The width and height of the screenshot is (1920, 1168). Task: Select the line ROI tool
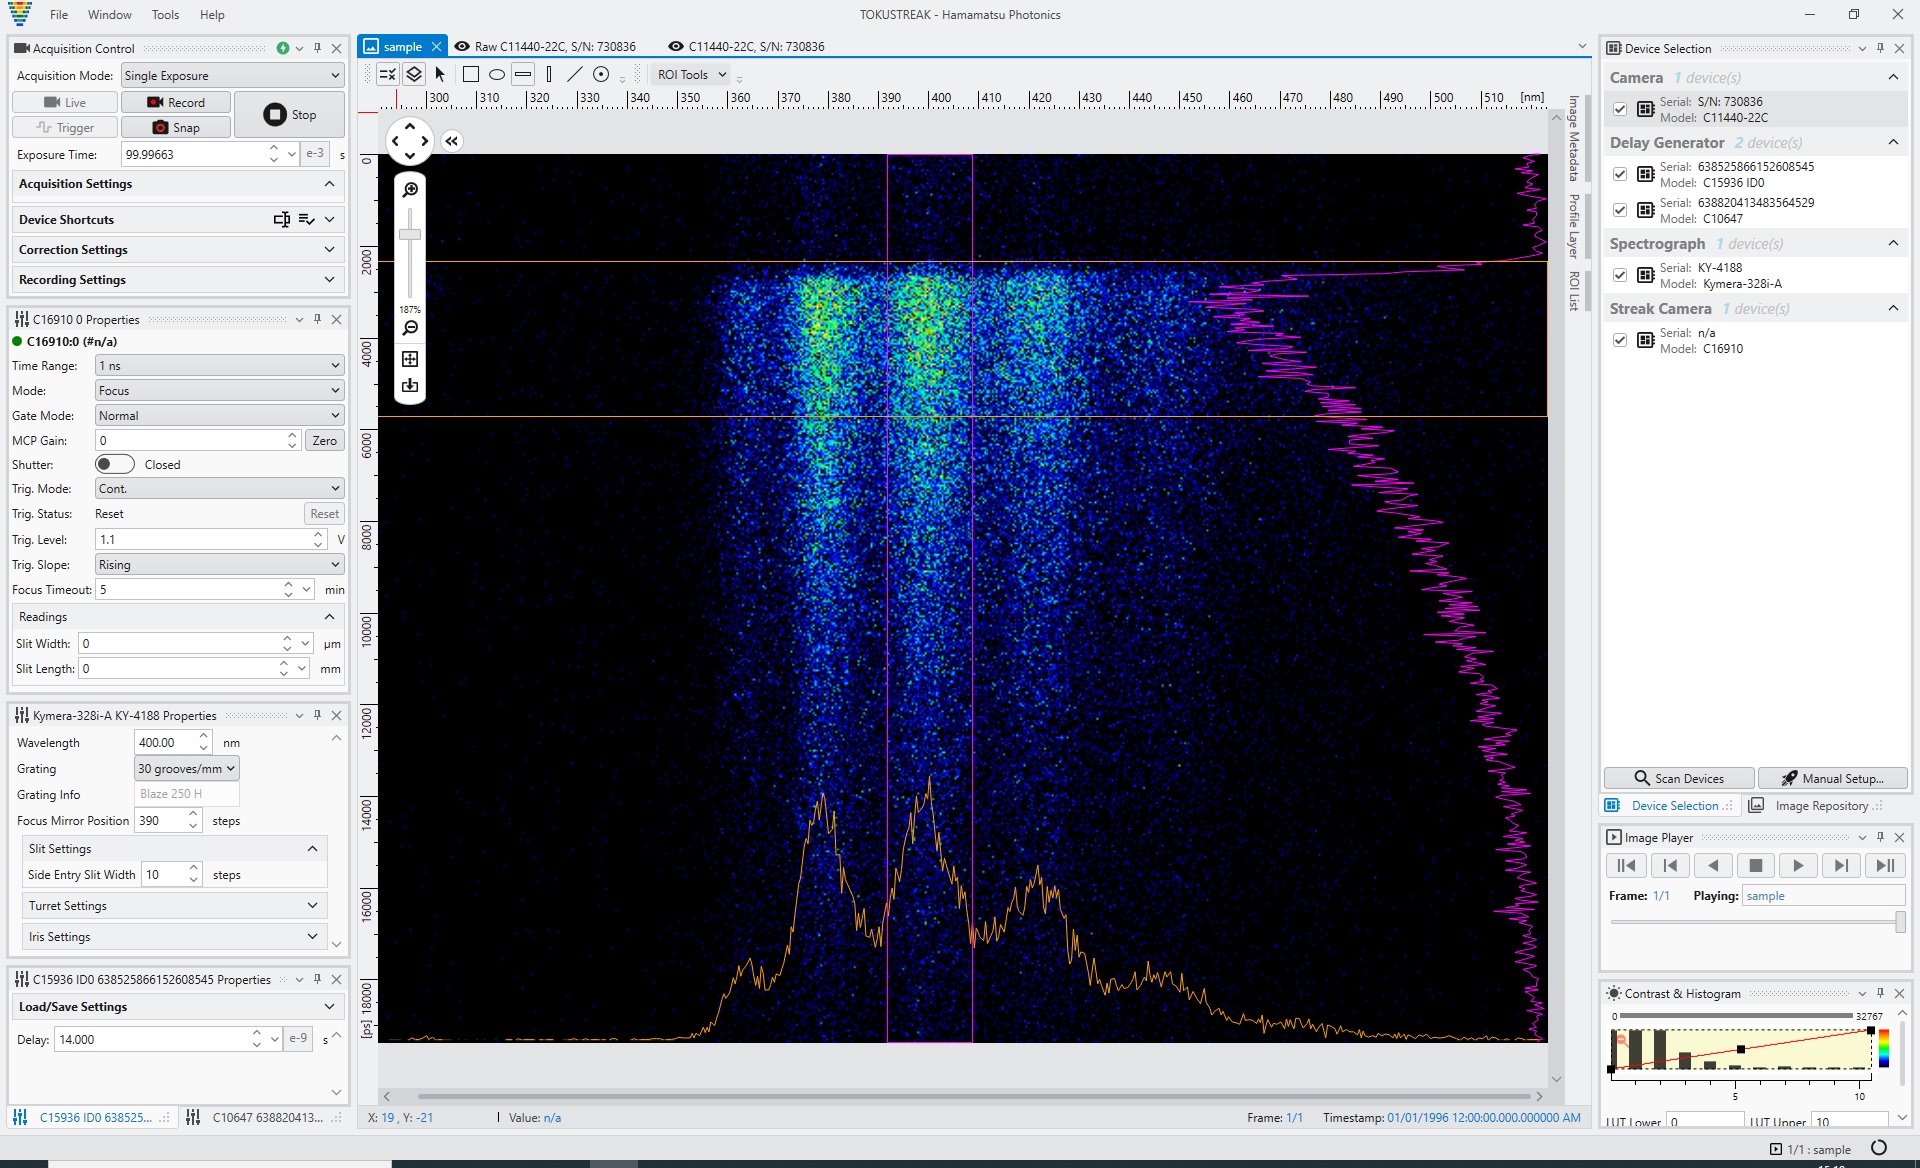(575, 74)
